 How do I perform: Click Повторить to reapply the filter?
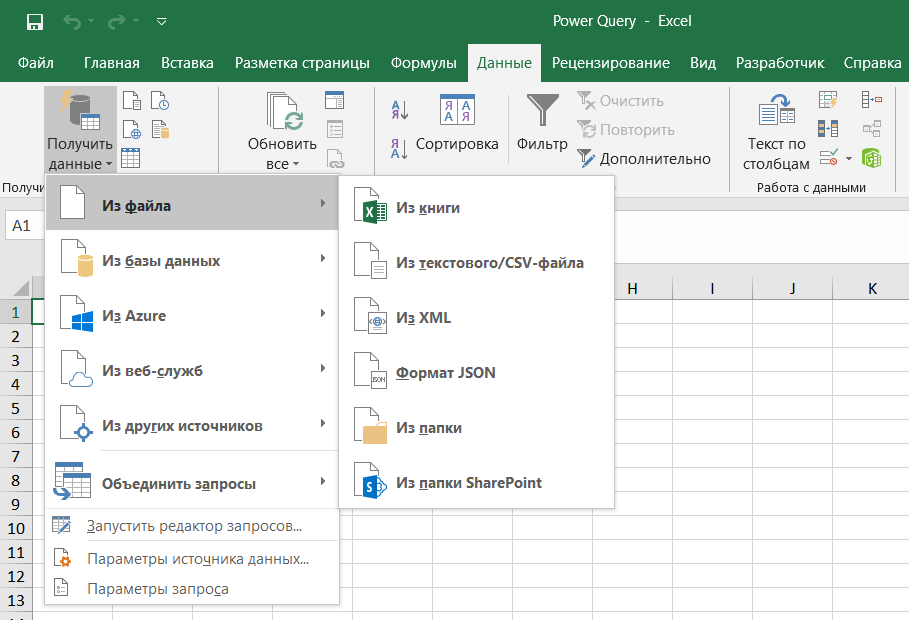coord(626,130)
